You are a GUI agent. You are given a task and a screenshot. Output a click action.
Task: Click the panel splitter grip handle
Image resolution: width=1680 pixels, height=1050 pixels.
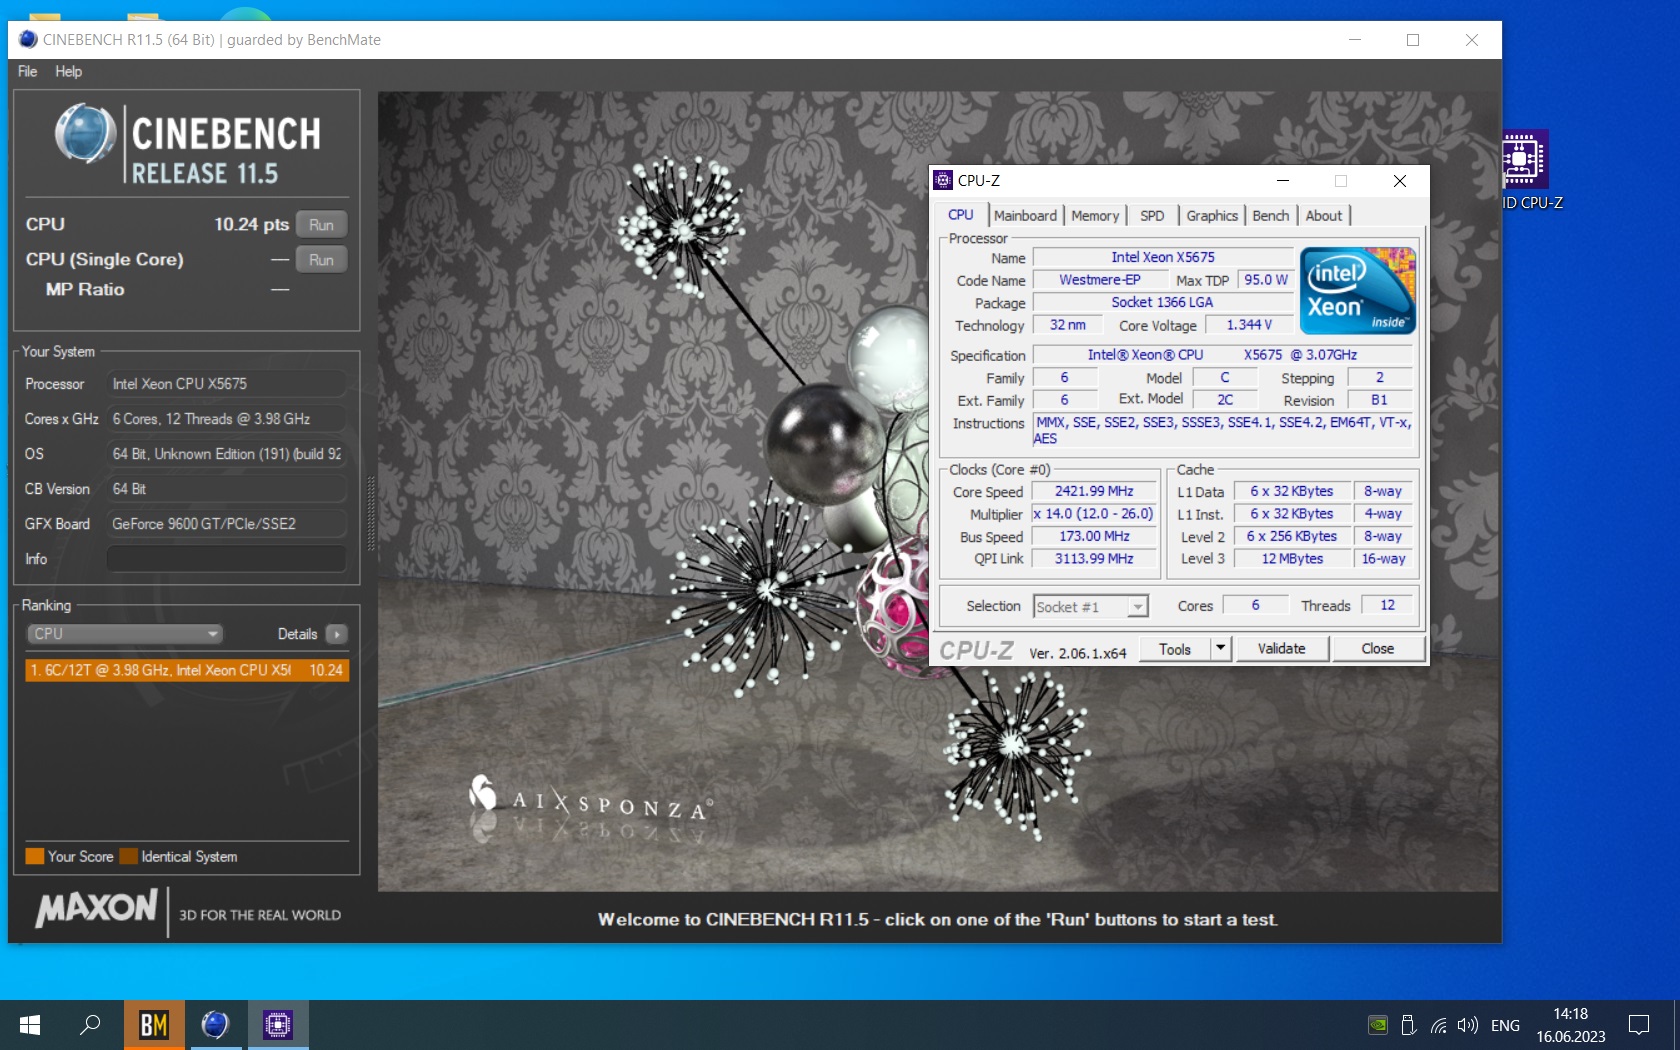tap(372, 514)
